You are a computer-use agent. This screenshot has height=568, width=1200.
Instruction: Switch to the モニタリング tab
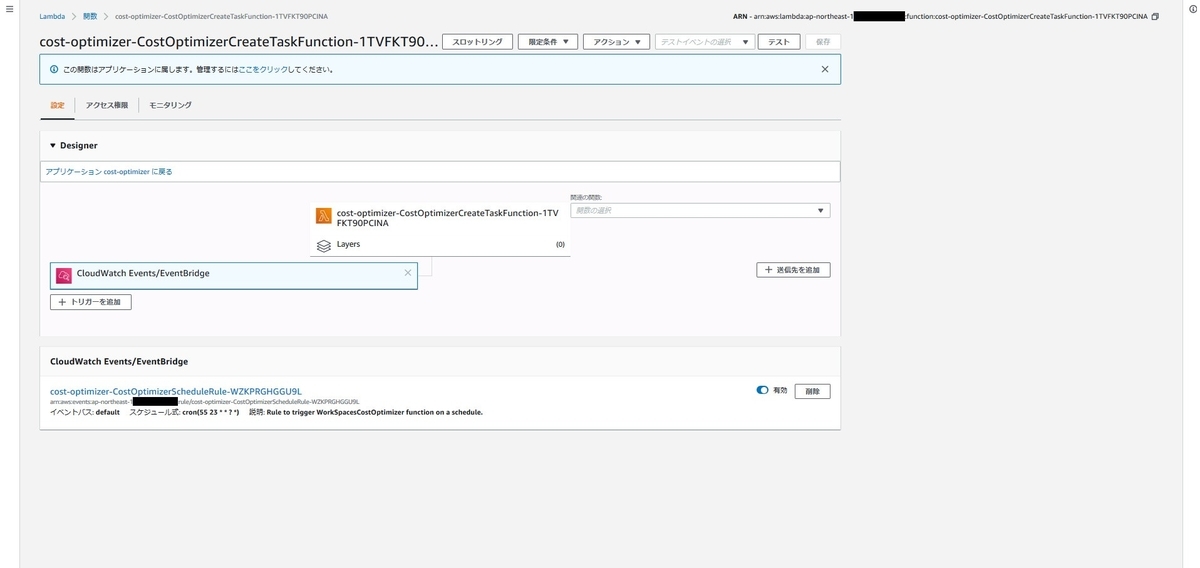pyautogui.click(x=171, y=105)
